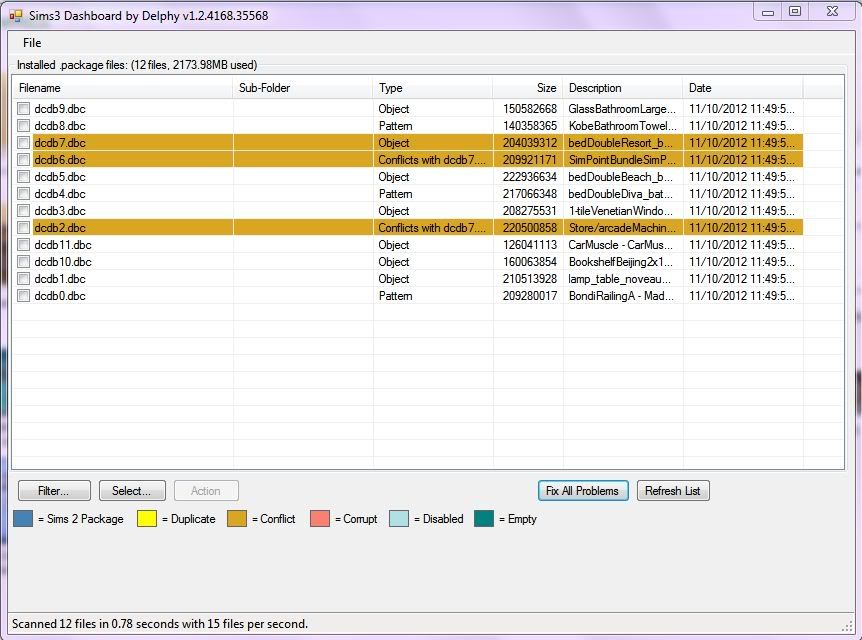
Task: Click the SimPointBundleSimP description cell
Action: (622, 160)
